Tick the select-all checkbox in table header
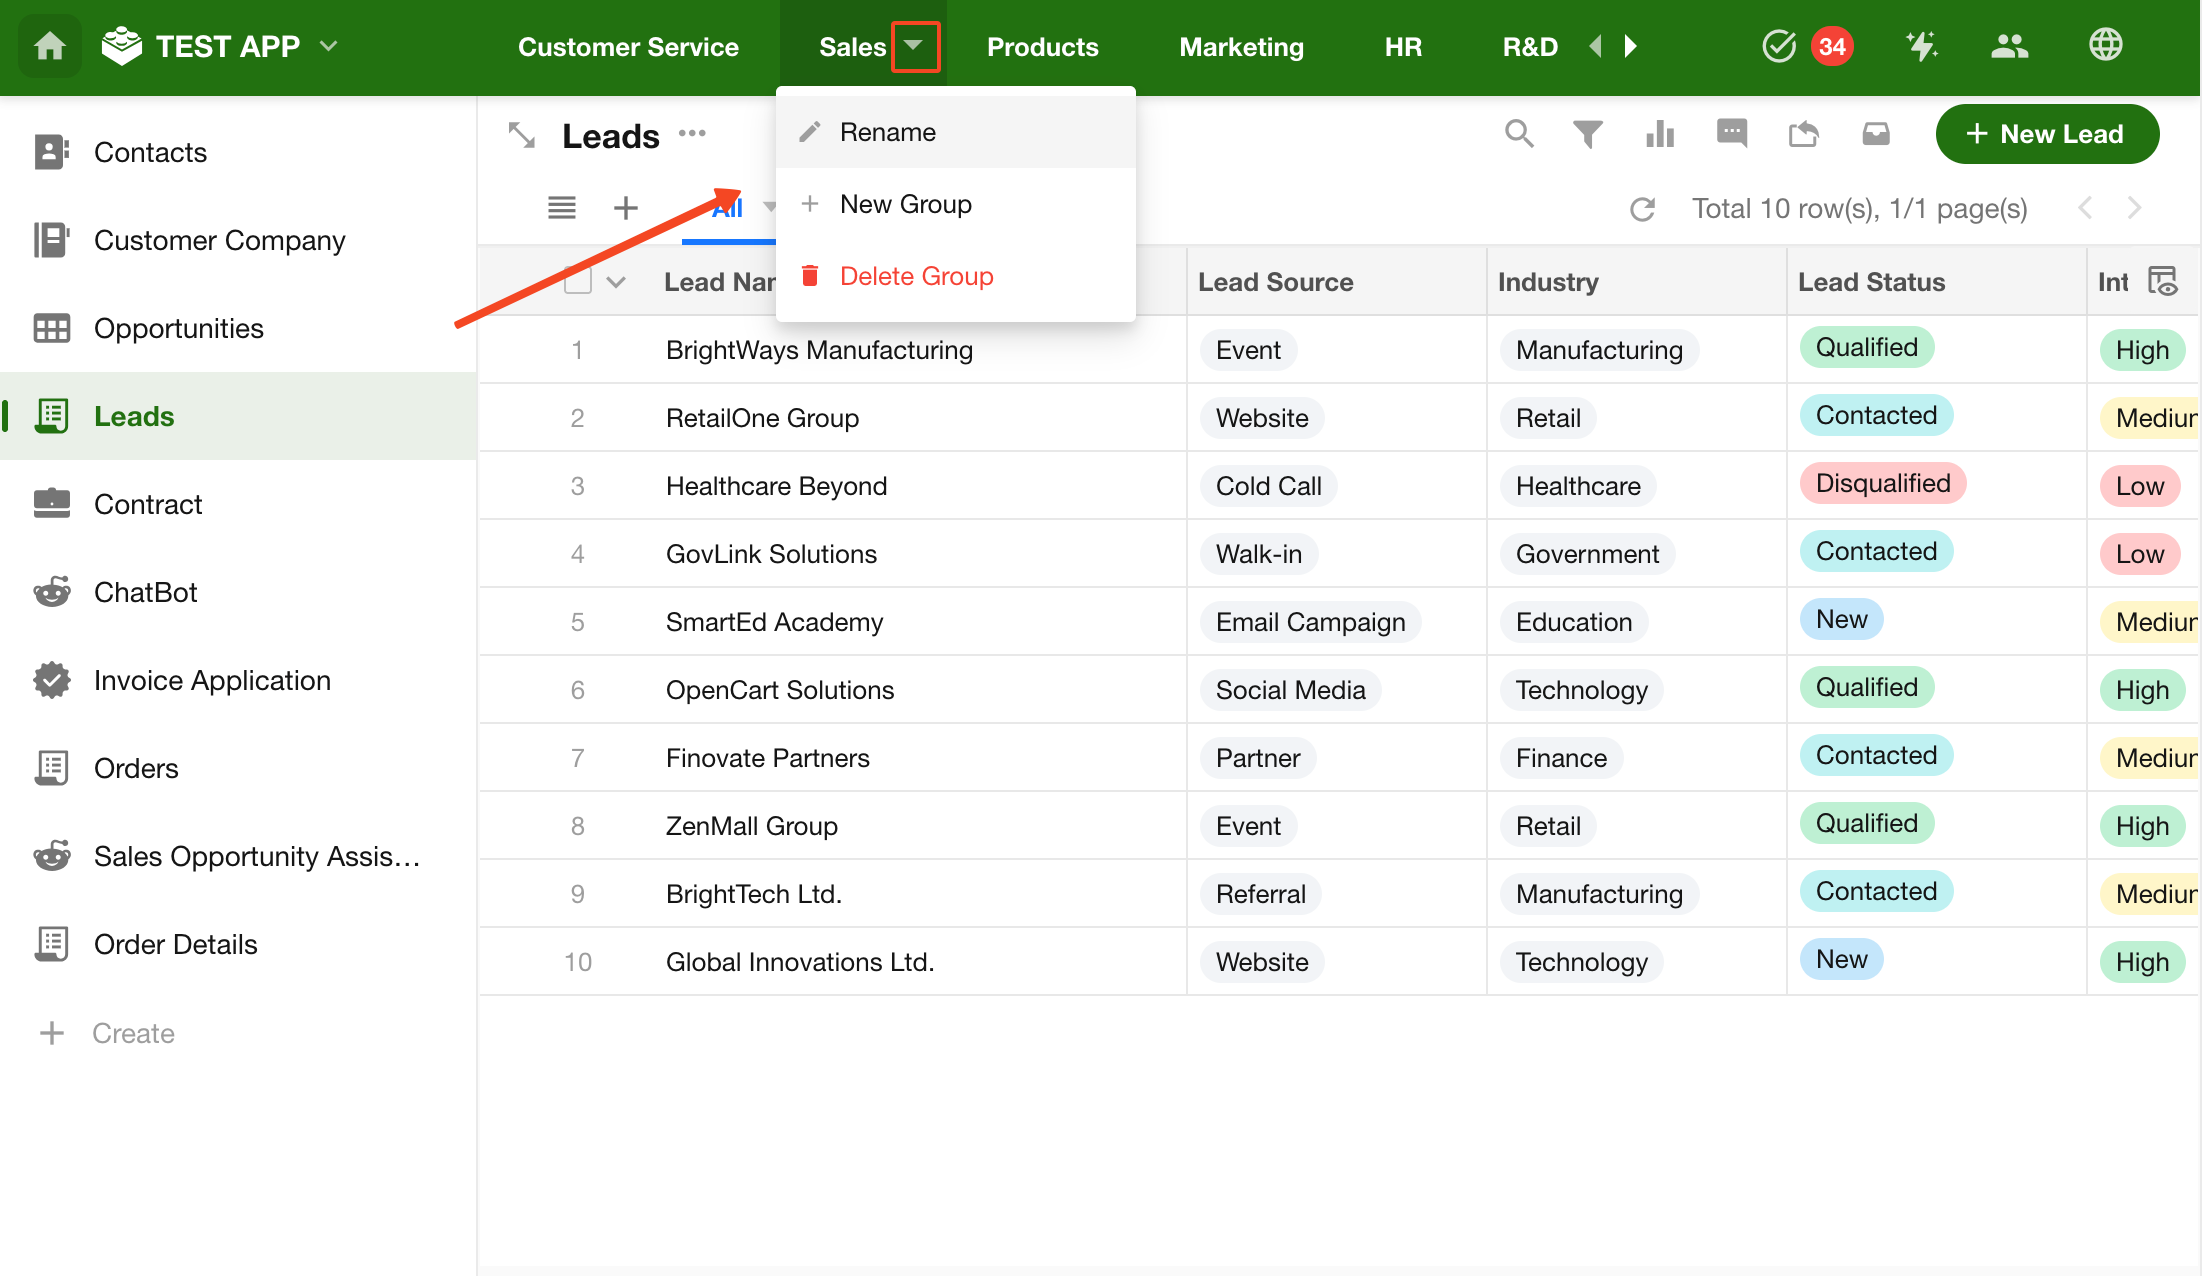Viewport: 2202px width, 1276px height. pos(578,282)
